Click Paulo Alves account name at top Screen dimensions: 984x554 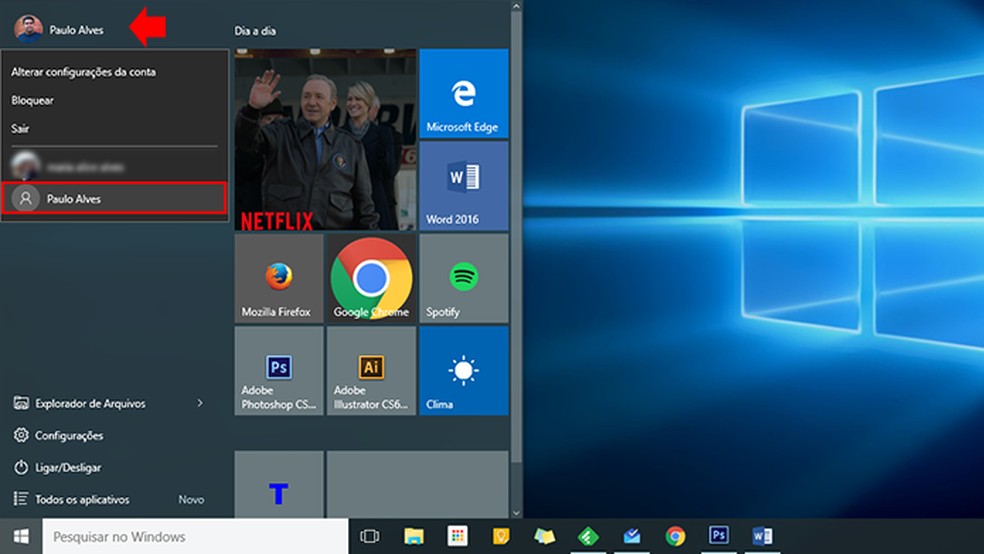click(x=76, y=30)
